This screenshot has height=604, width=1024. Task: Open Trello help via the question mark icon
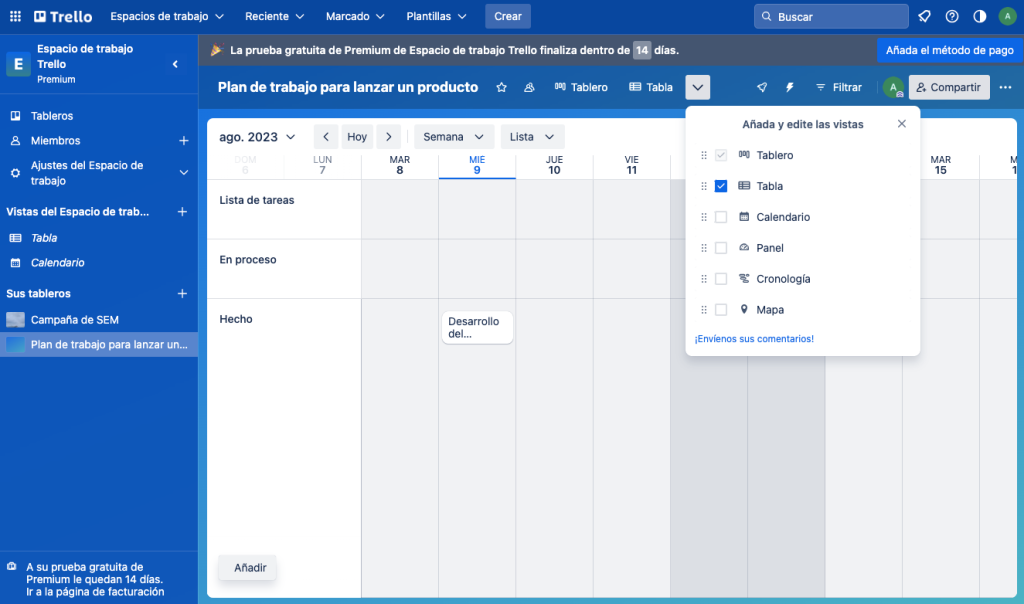coord(951,15)
